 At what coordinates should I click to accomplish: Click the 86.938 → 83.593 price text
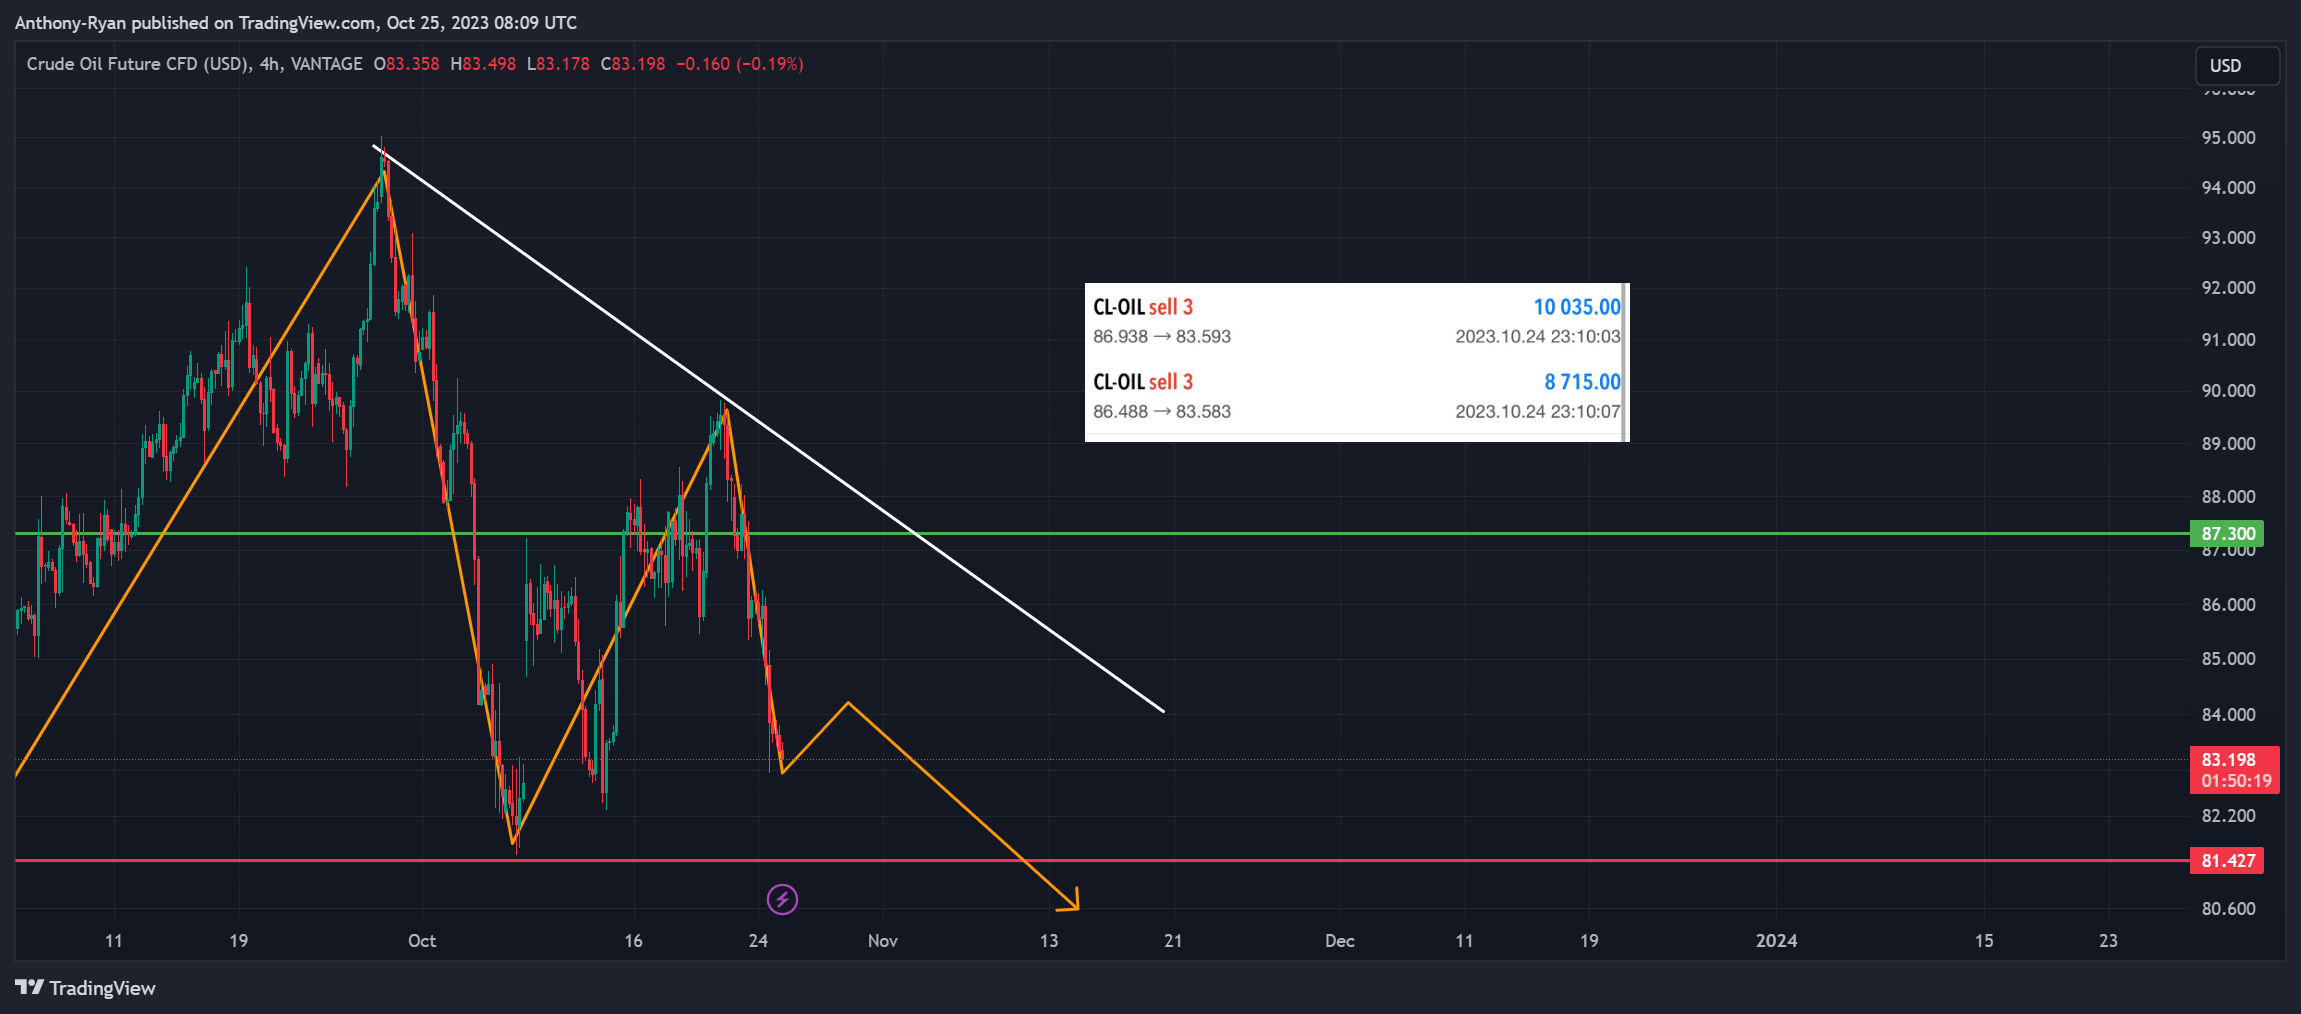pos(1162,337)
